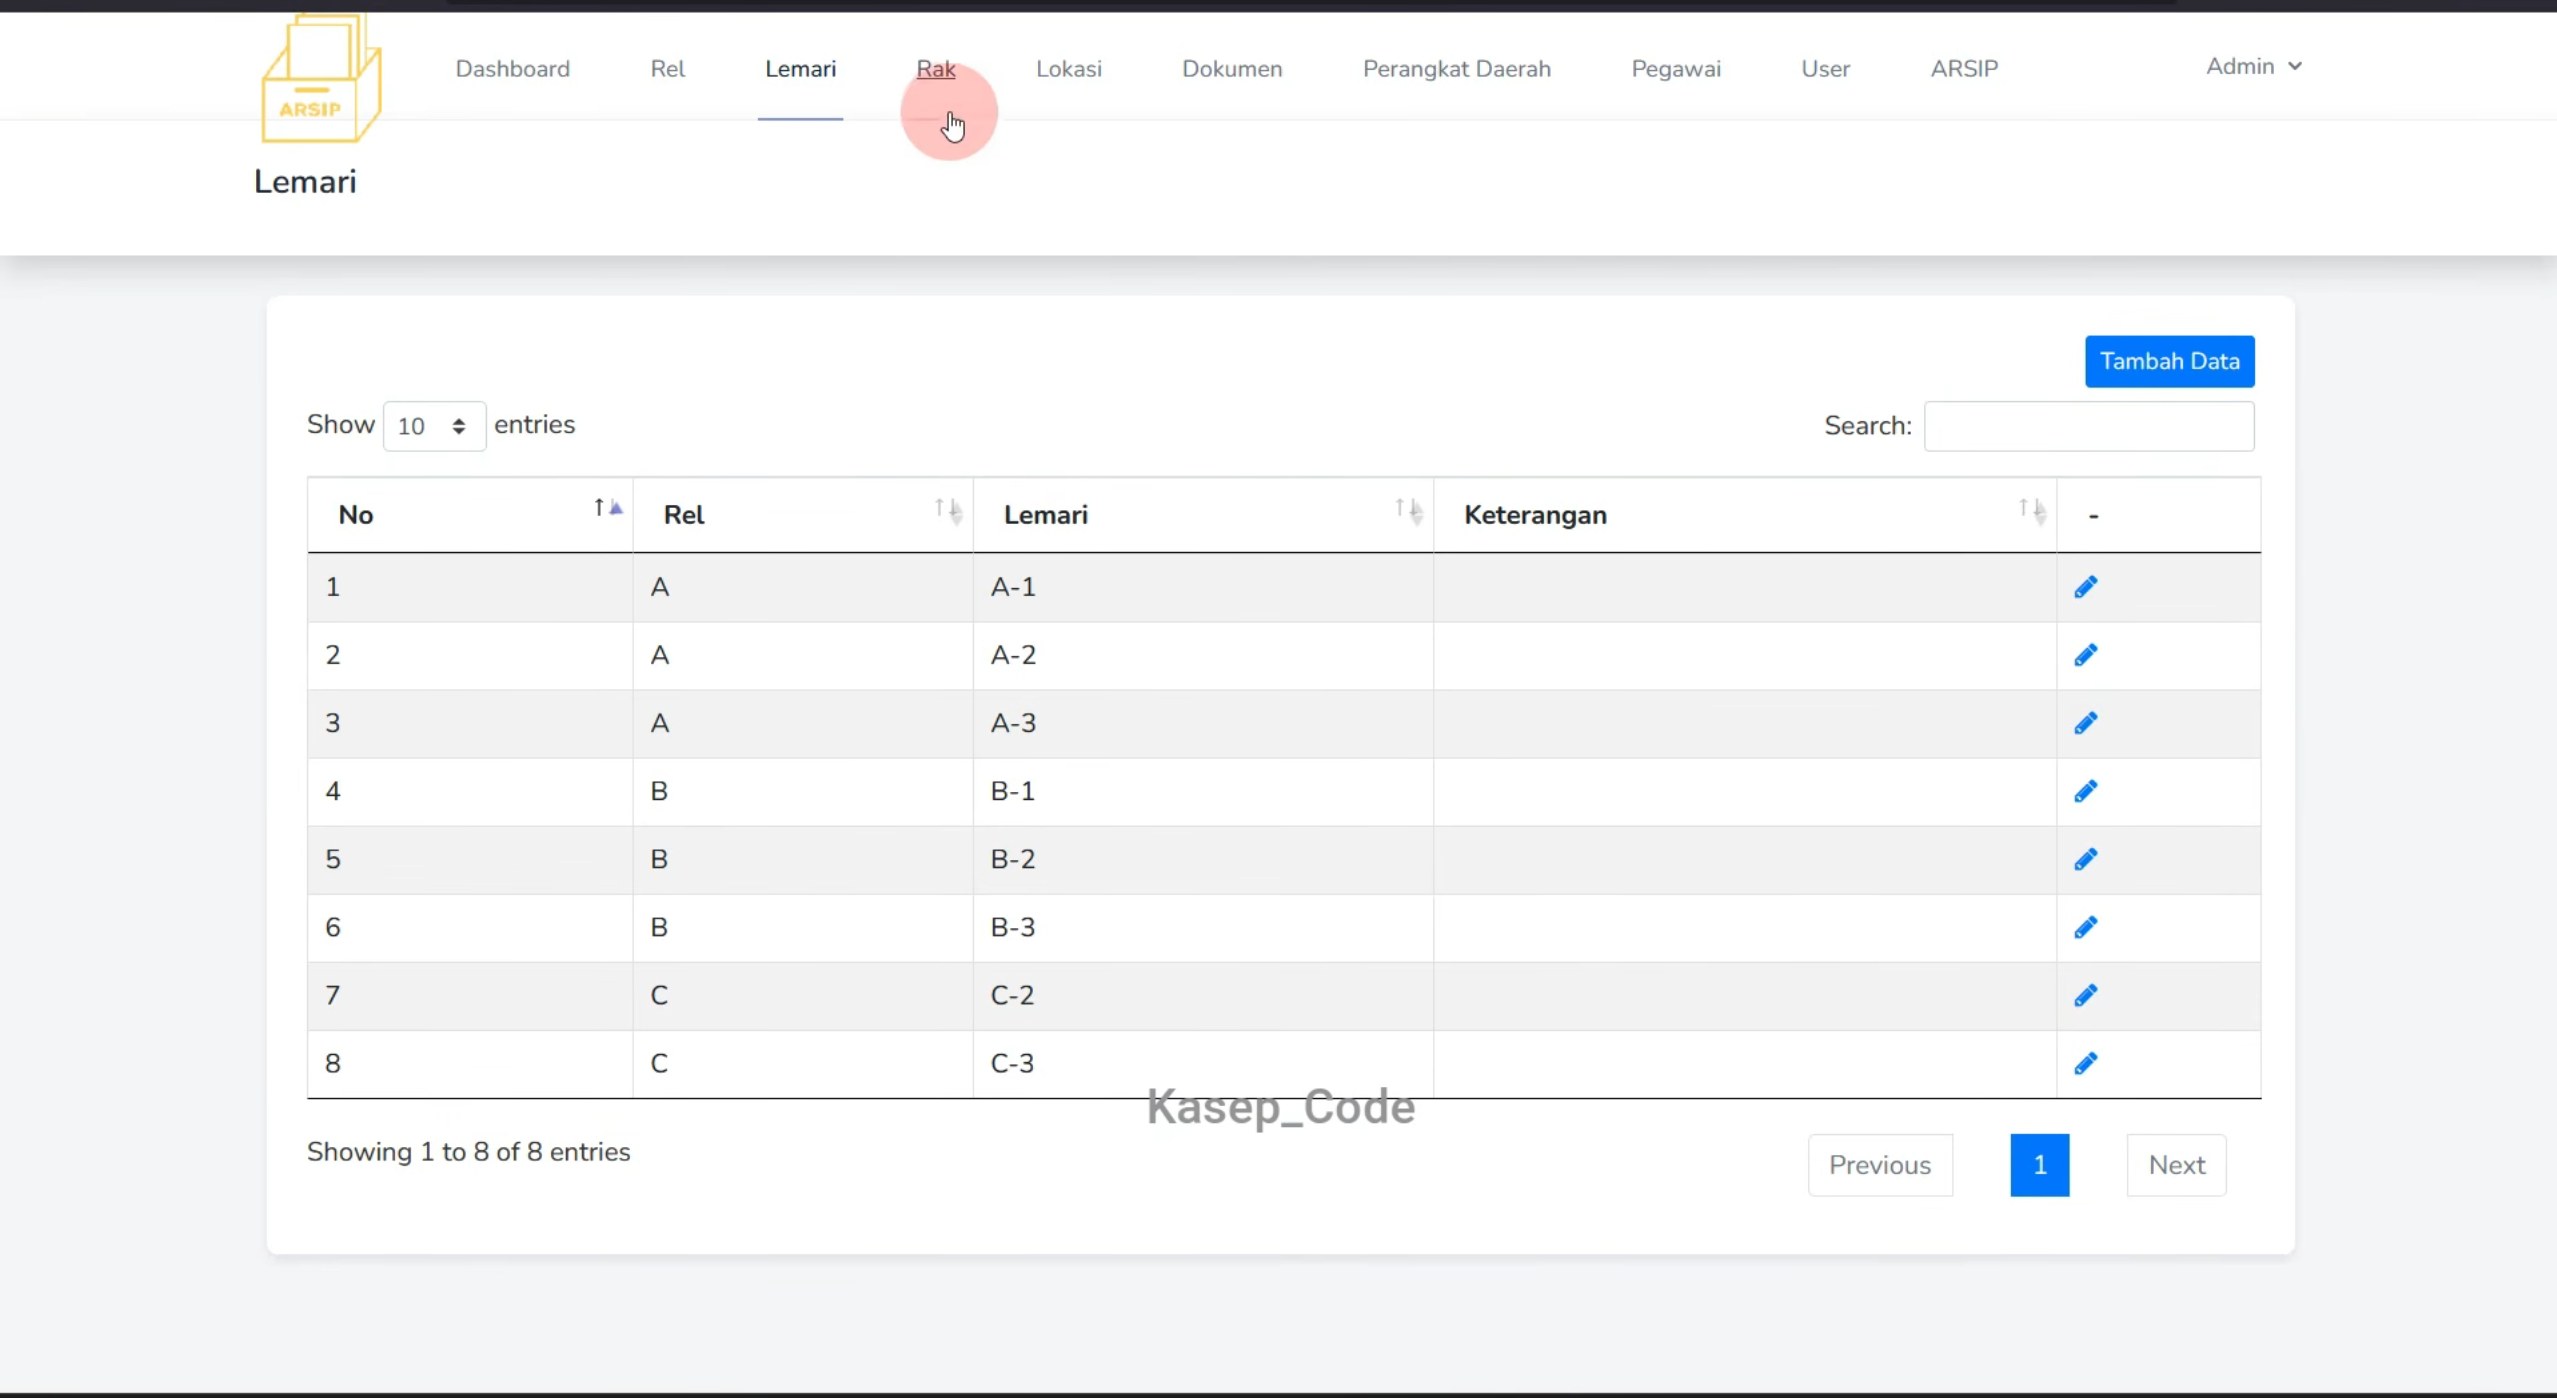Sort table by Lemari column
2557x1398 pixels.
tap(1203, 515)
